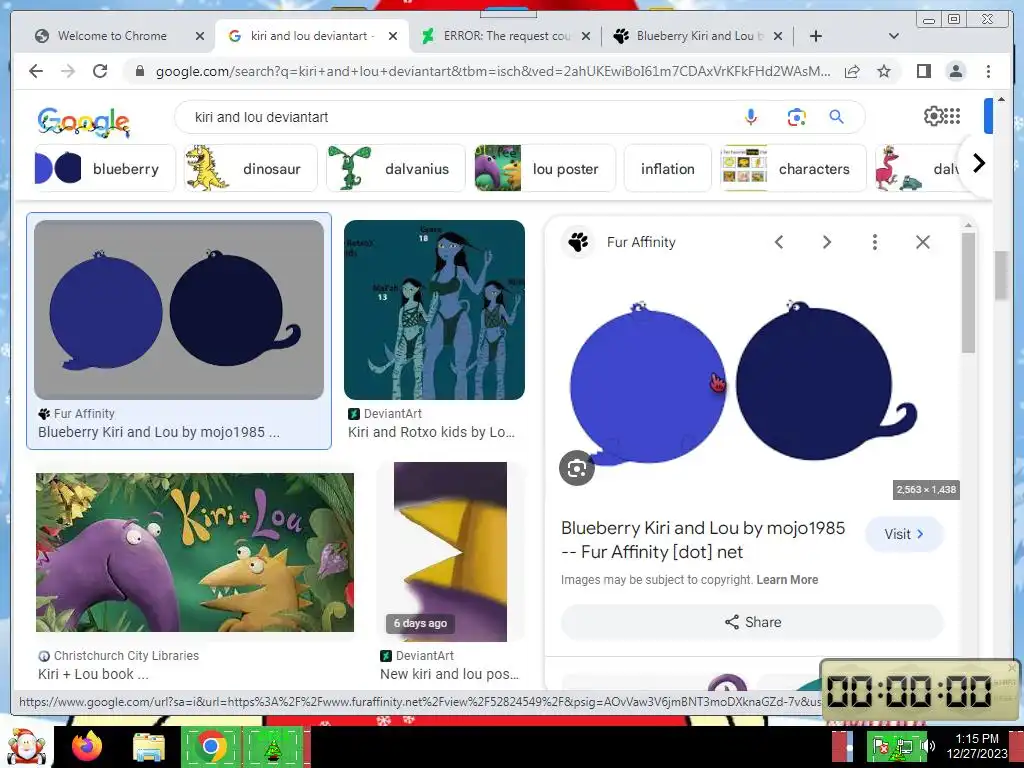Go back to the previous page
The width and height of the screenshot is (1024, 768).
pyautogui.click(x=36, y=71)
